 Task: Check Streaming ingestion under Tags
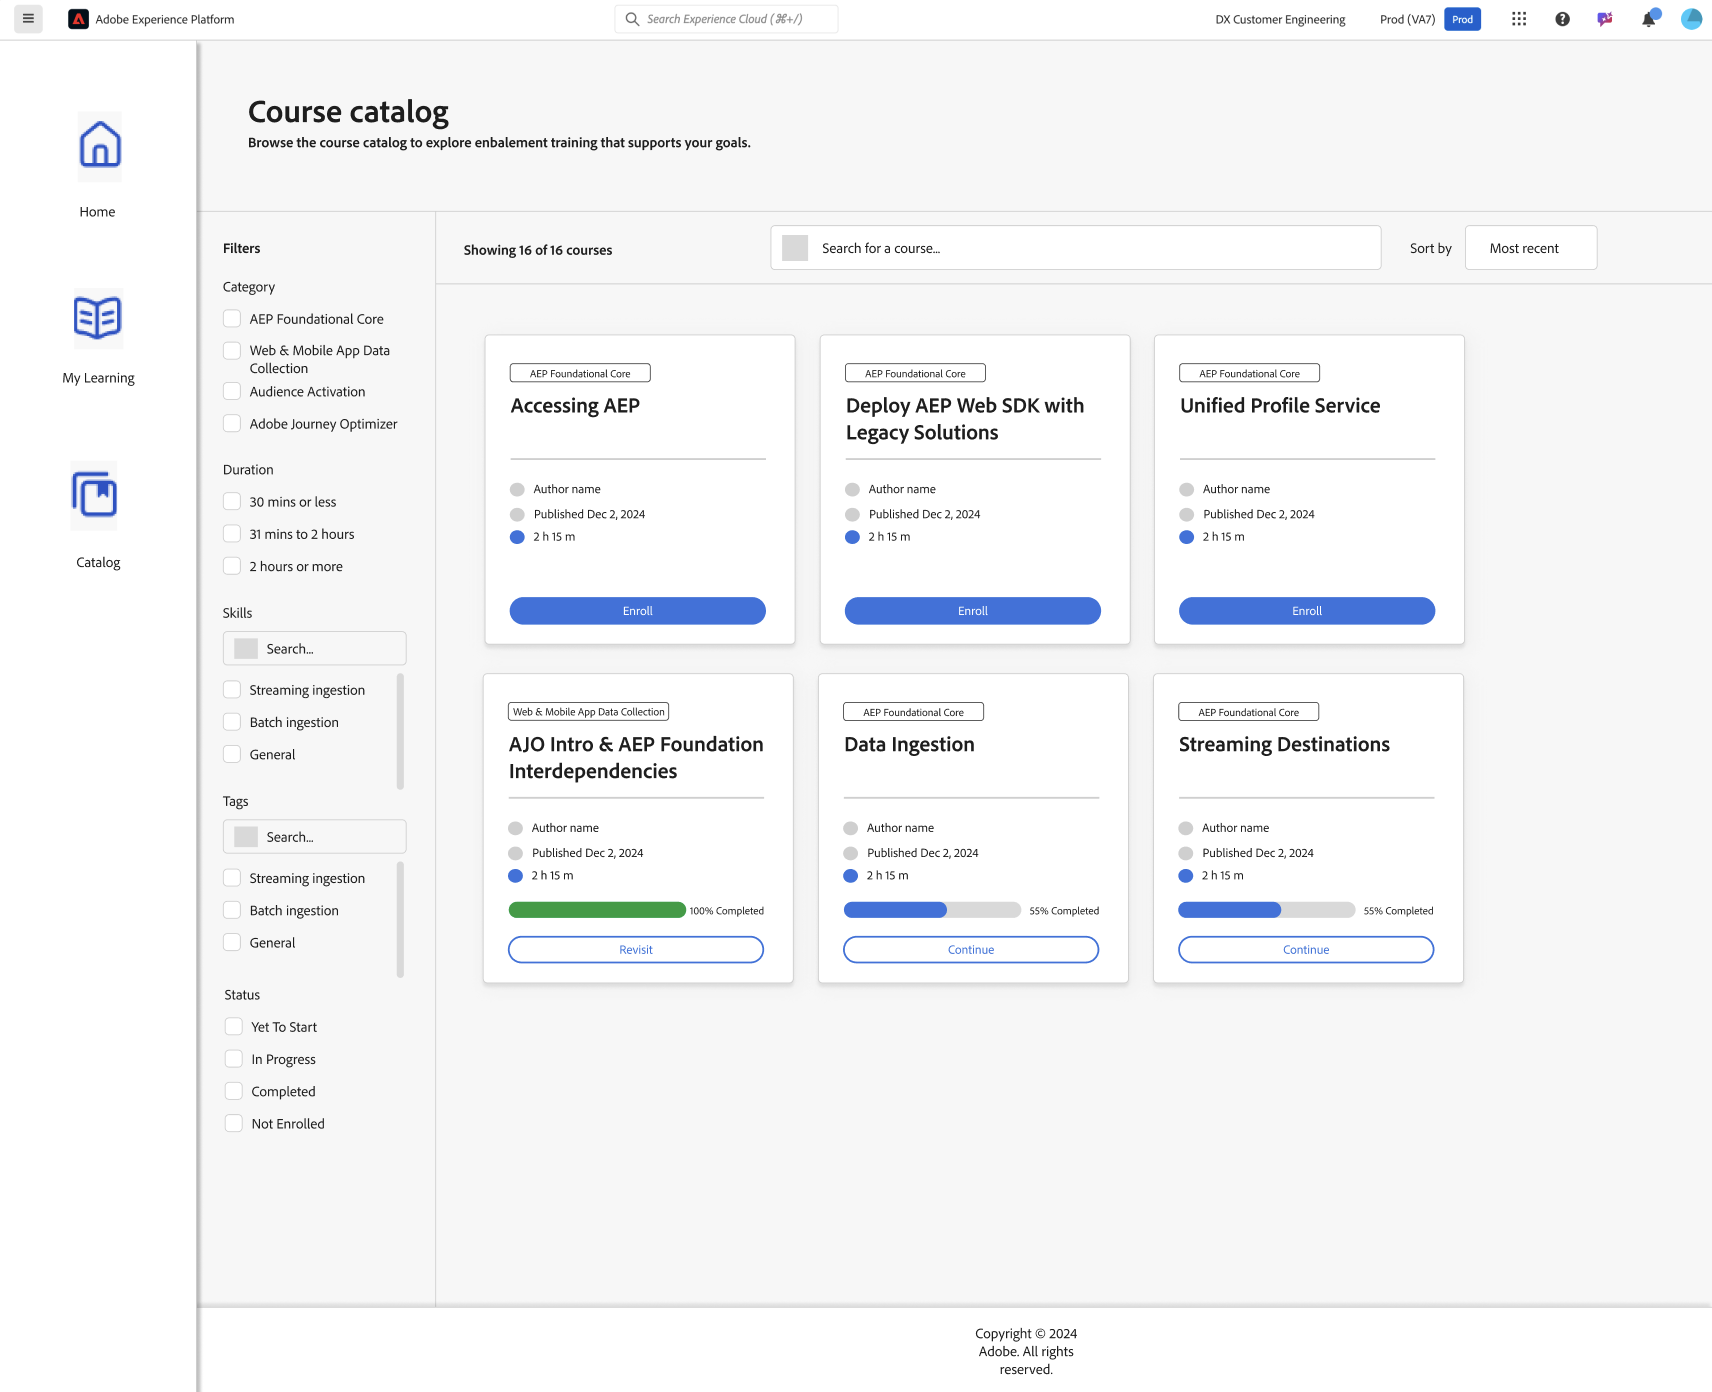(x=232, y=877)
